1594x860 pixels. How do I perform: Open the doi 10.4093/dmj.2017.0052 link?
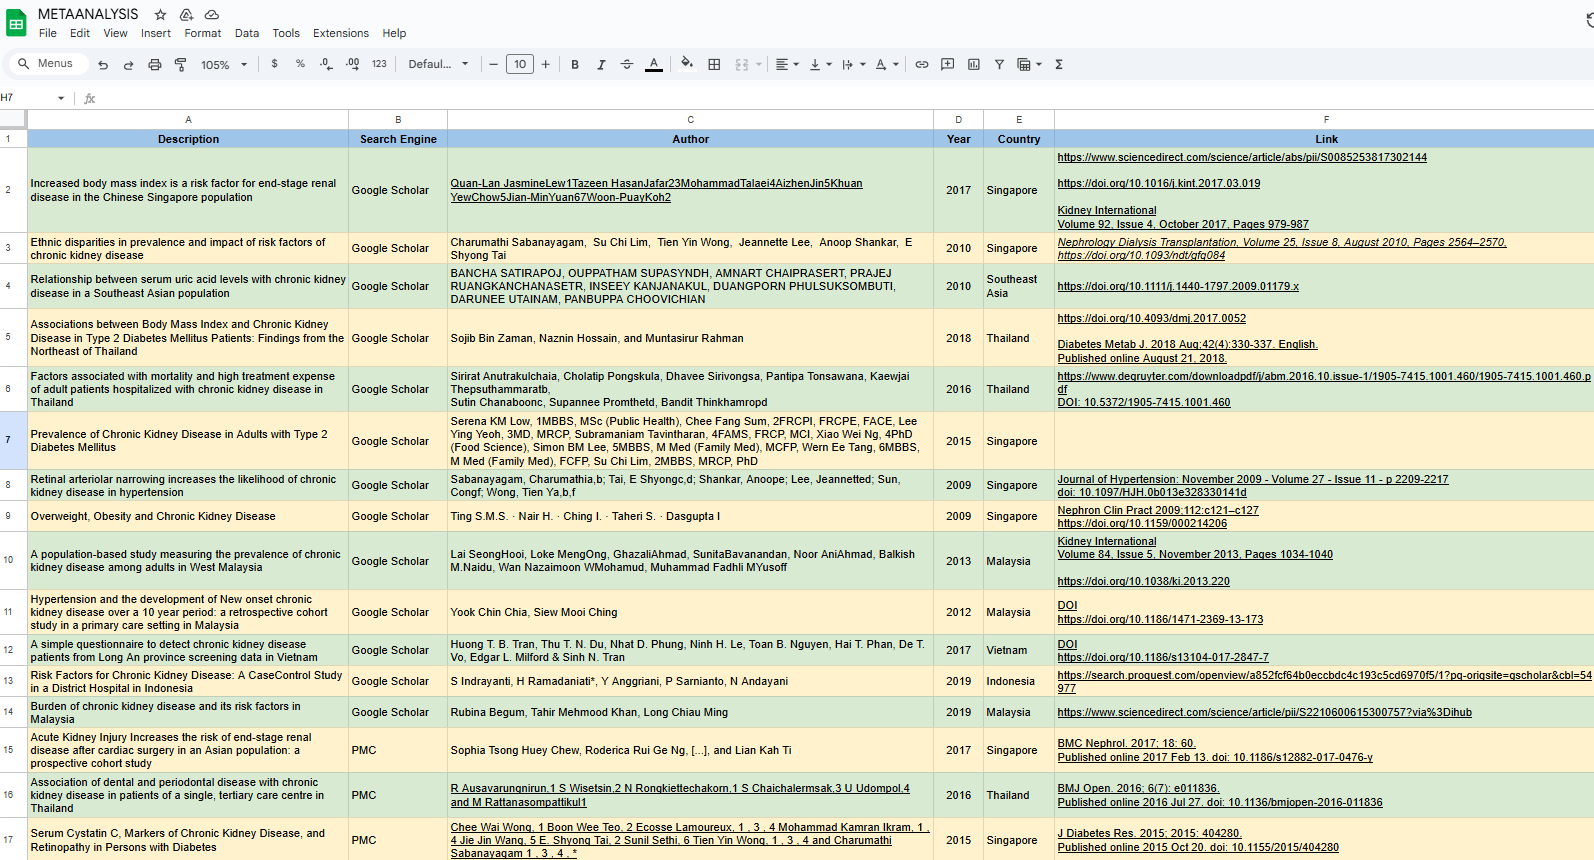(1152, 318)
